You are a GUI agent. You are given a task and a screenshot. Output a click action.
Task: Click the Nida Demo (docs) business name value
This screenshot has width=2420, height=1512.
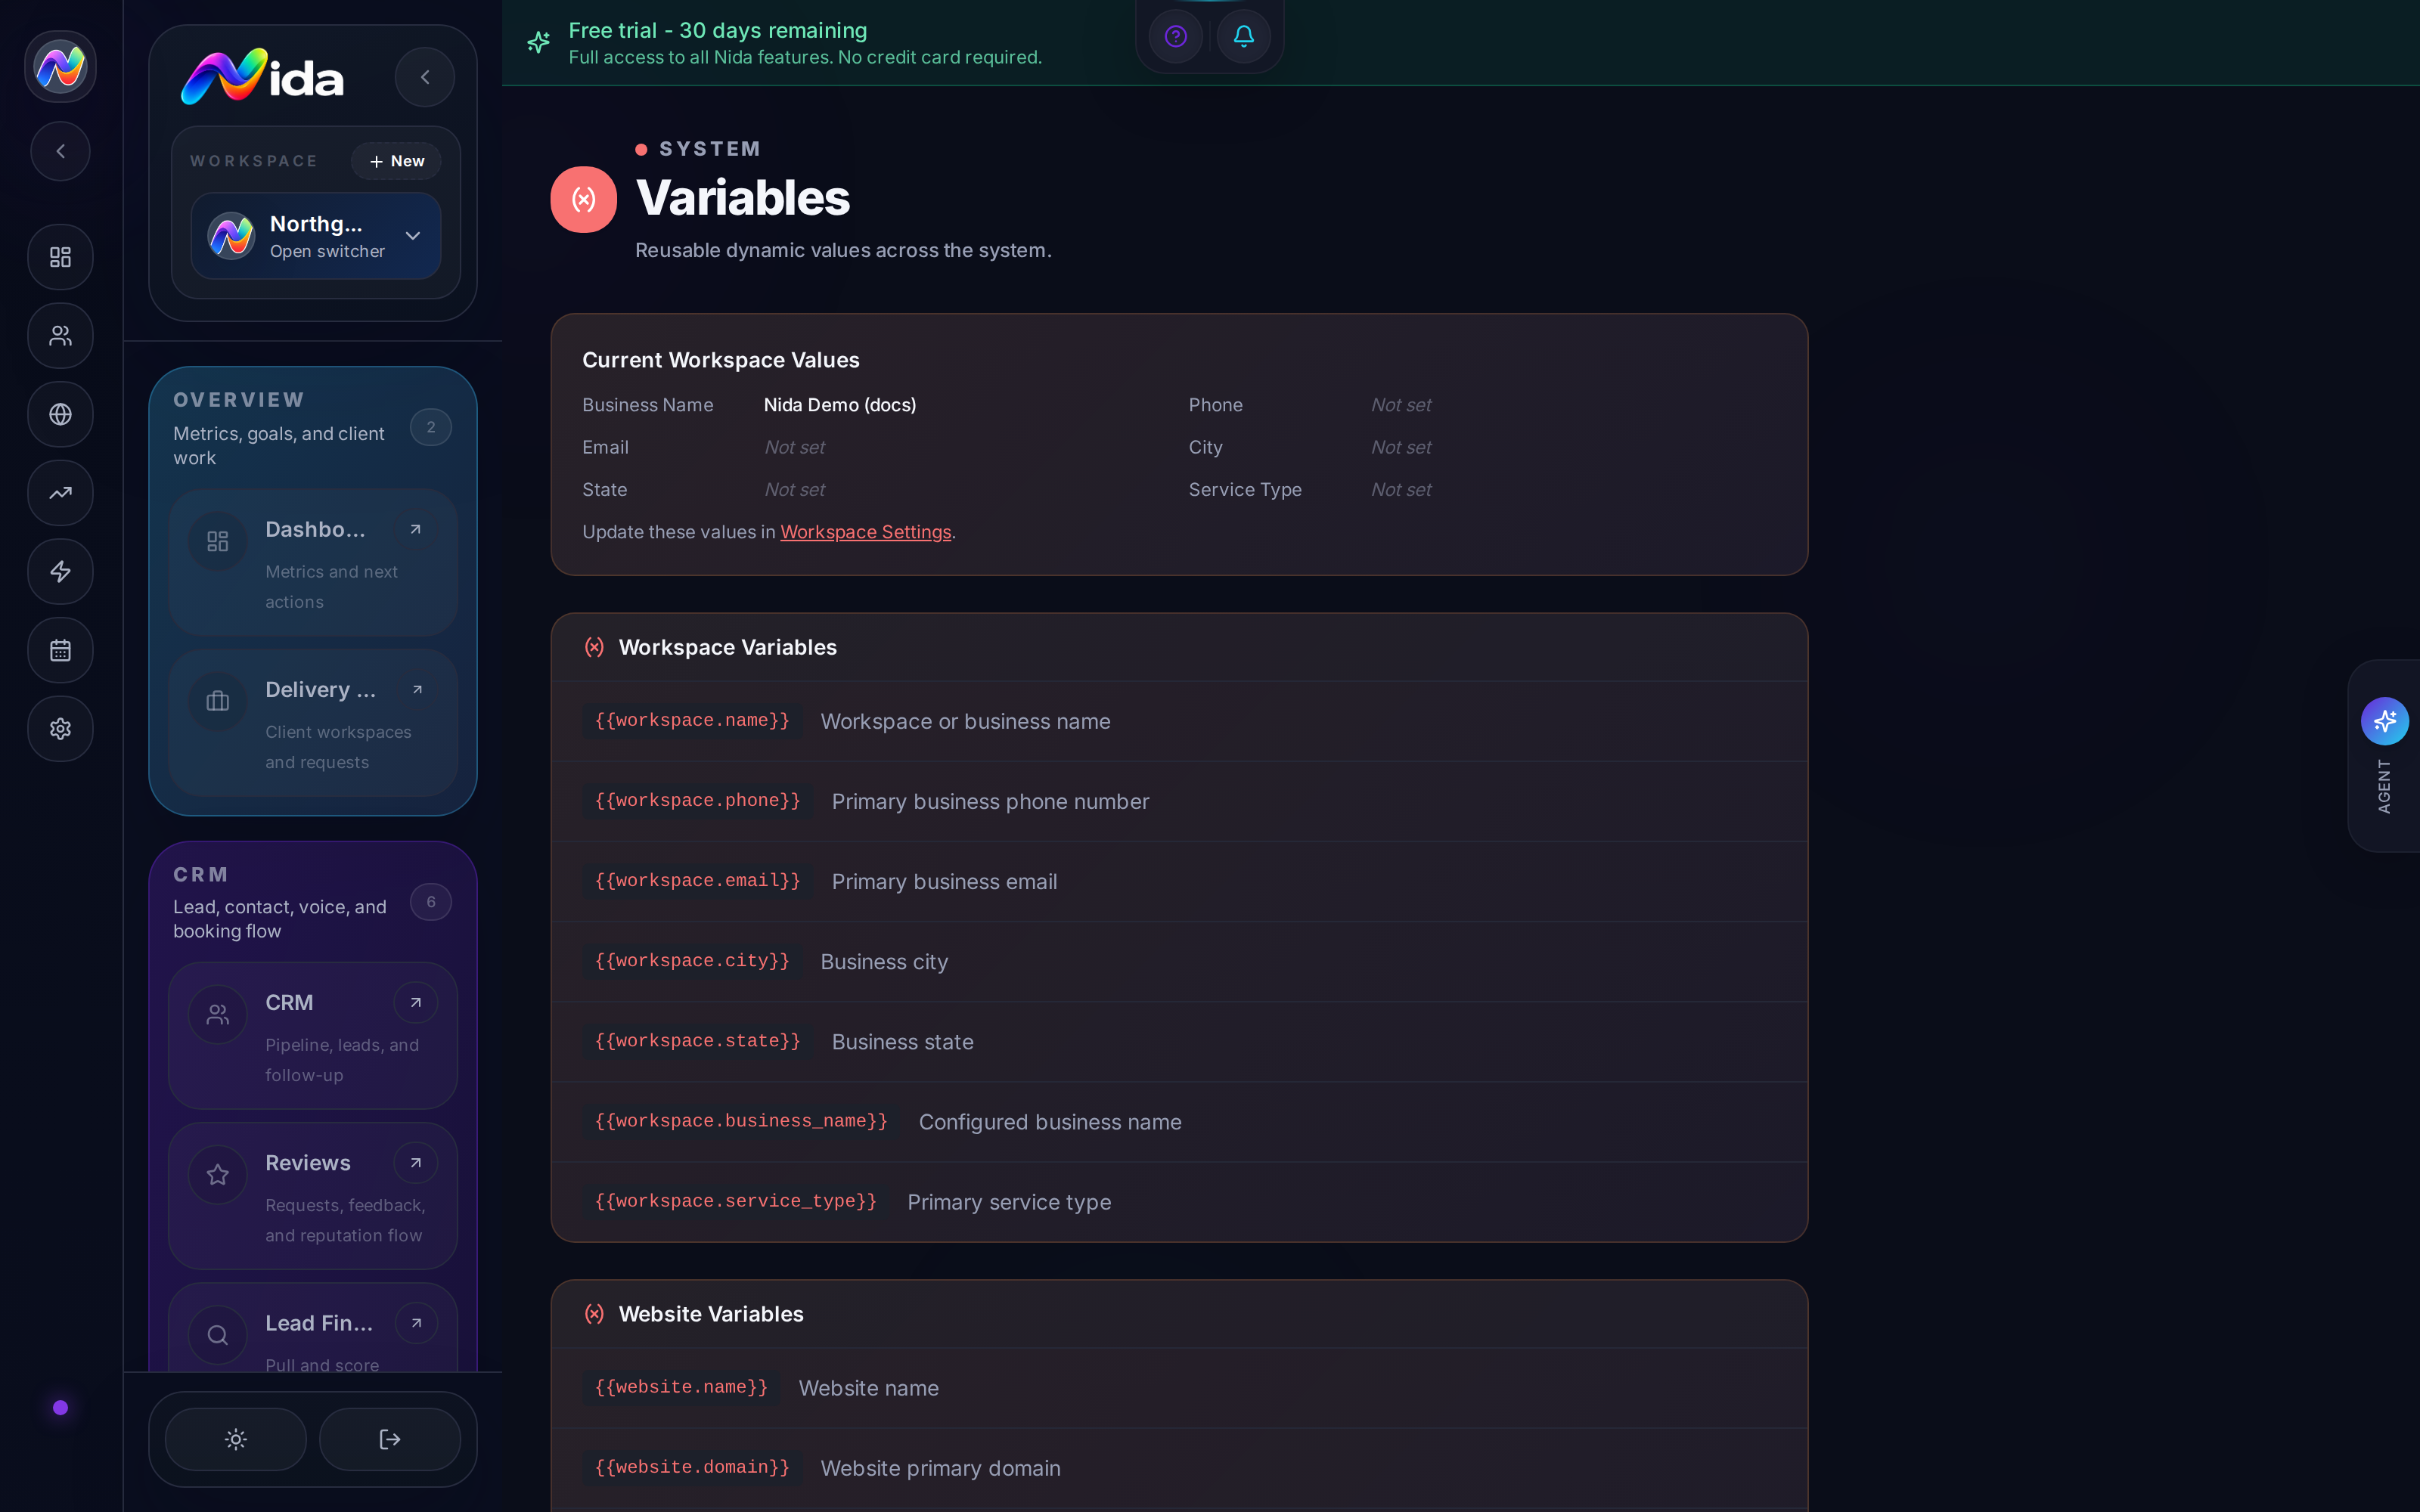tap(840, 405)
